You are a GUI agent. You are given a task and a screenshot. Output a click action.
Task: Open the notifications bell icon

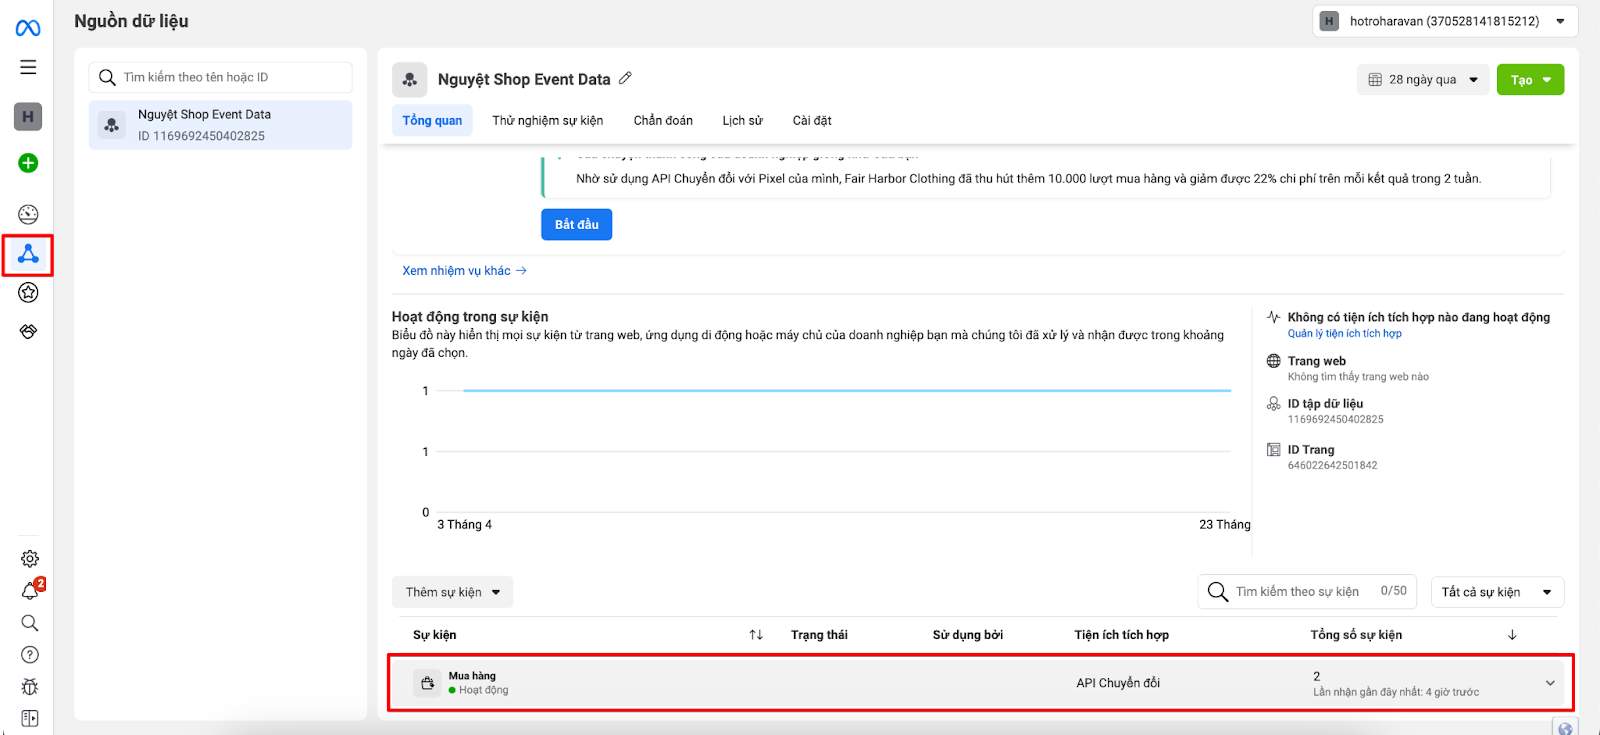30,591
